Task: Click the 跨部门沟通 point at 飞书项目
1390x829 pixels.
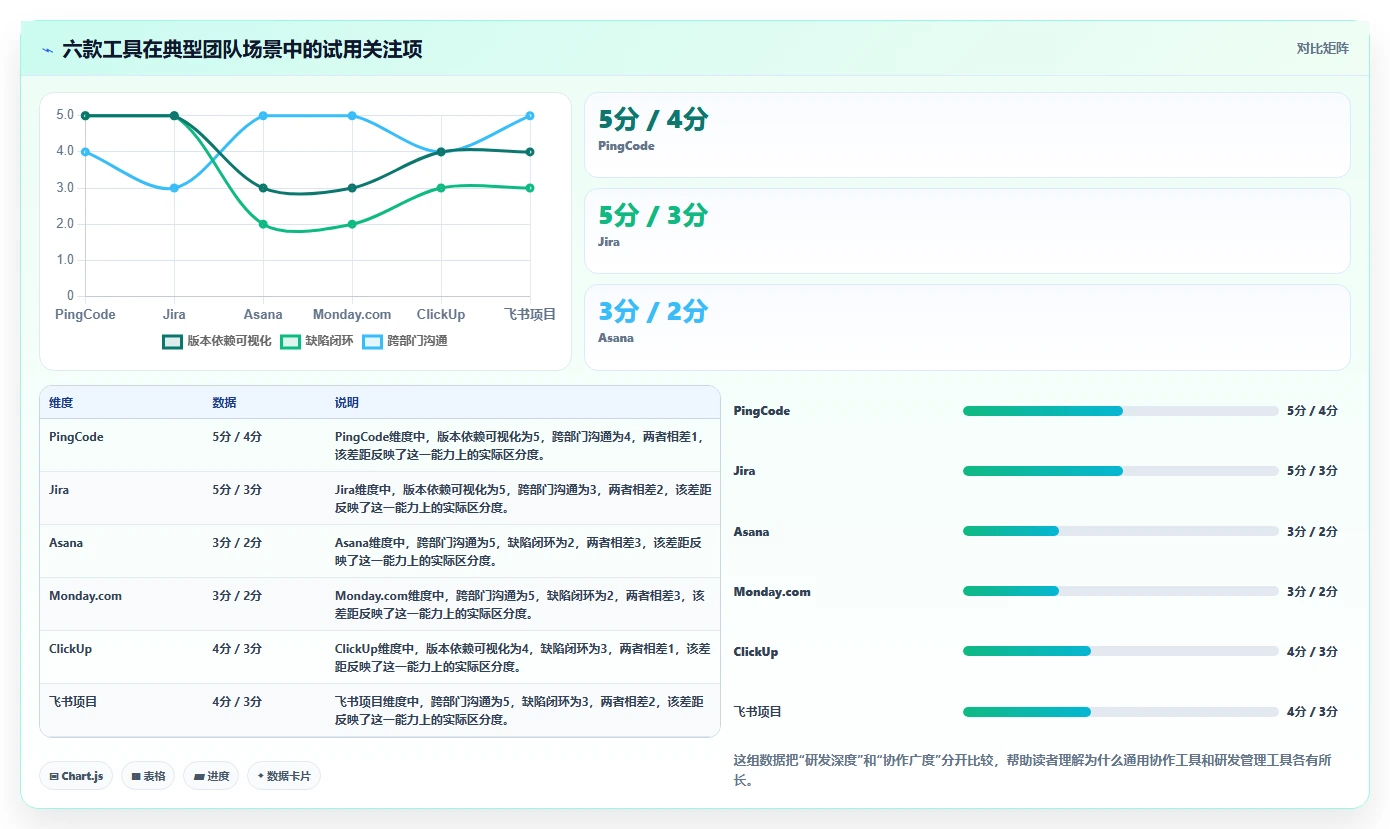Action: pyautogui.click(x=530, y=116)
